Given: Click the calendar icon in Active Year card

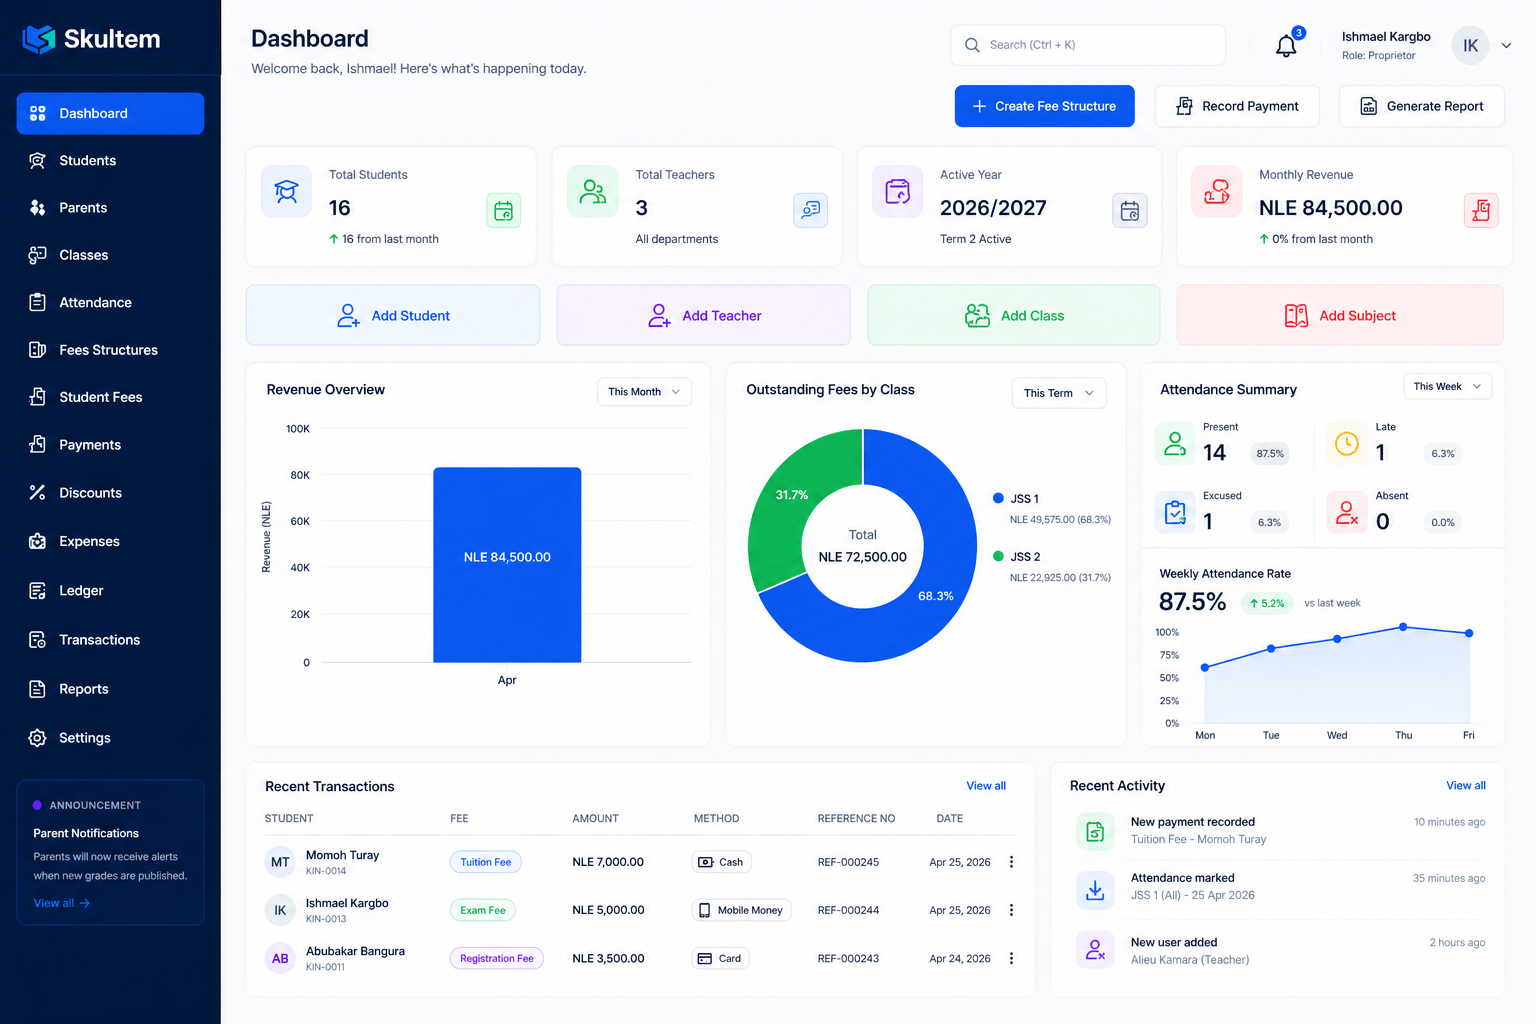Looking at the screenshot, I should 1130,211.
